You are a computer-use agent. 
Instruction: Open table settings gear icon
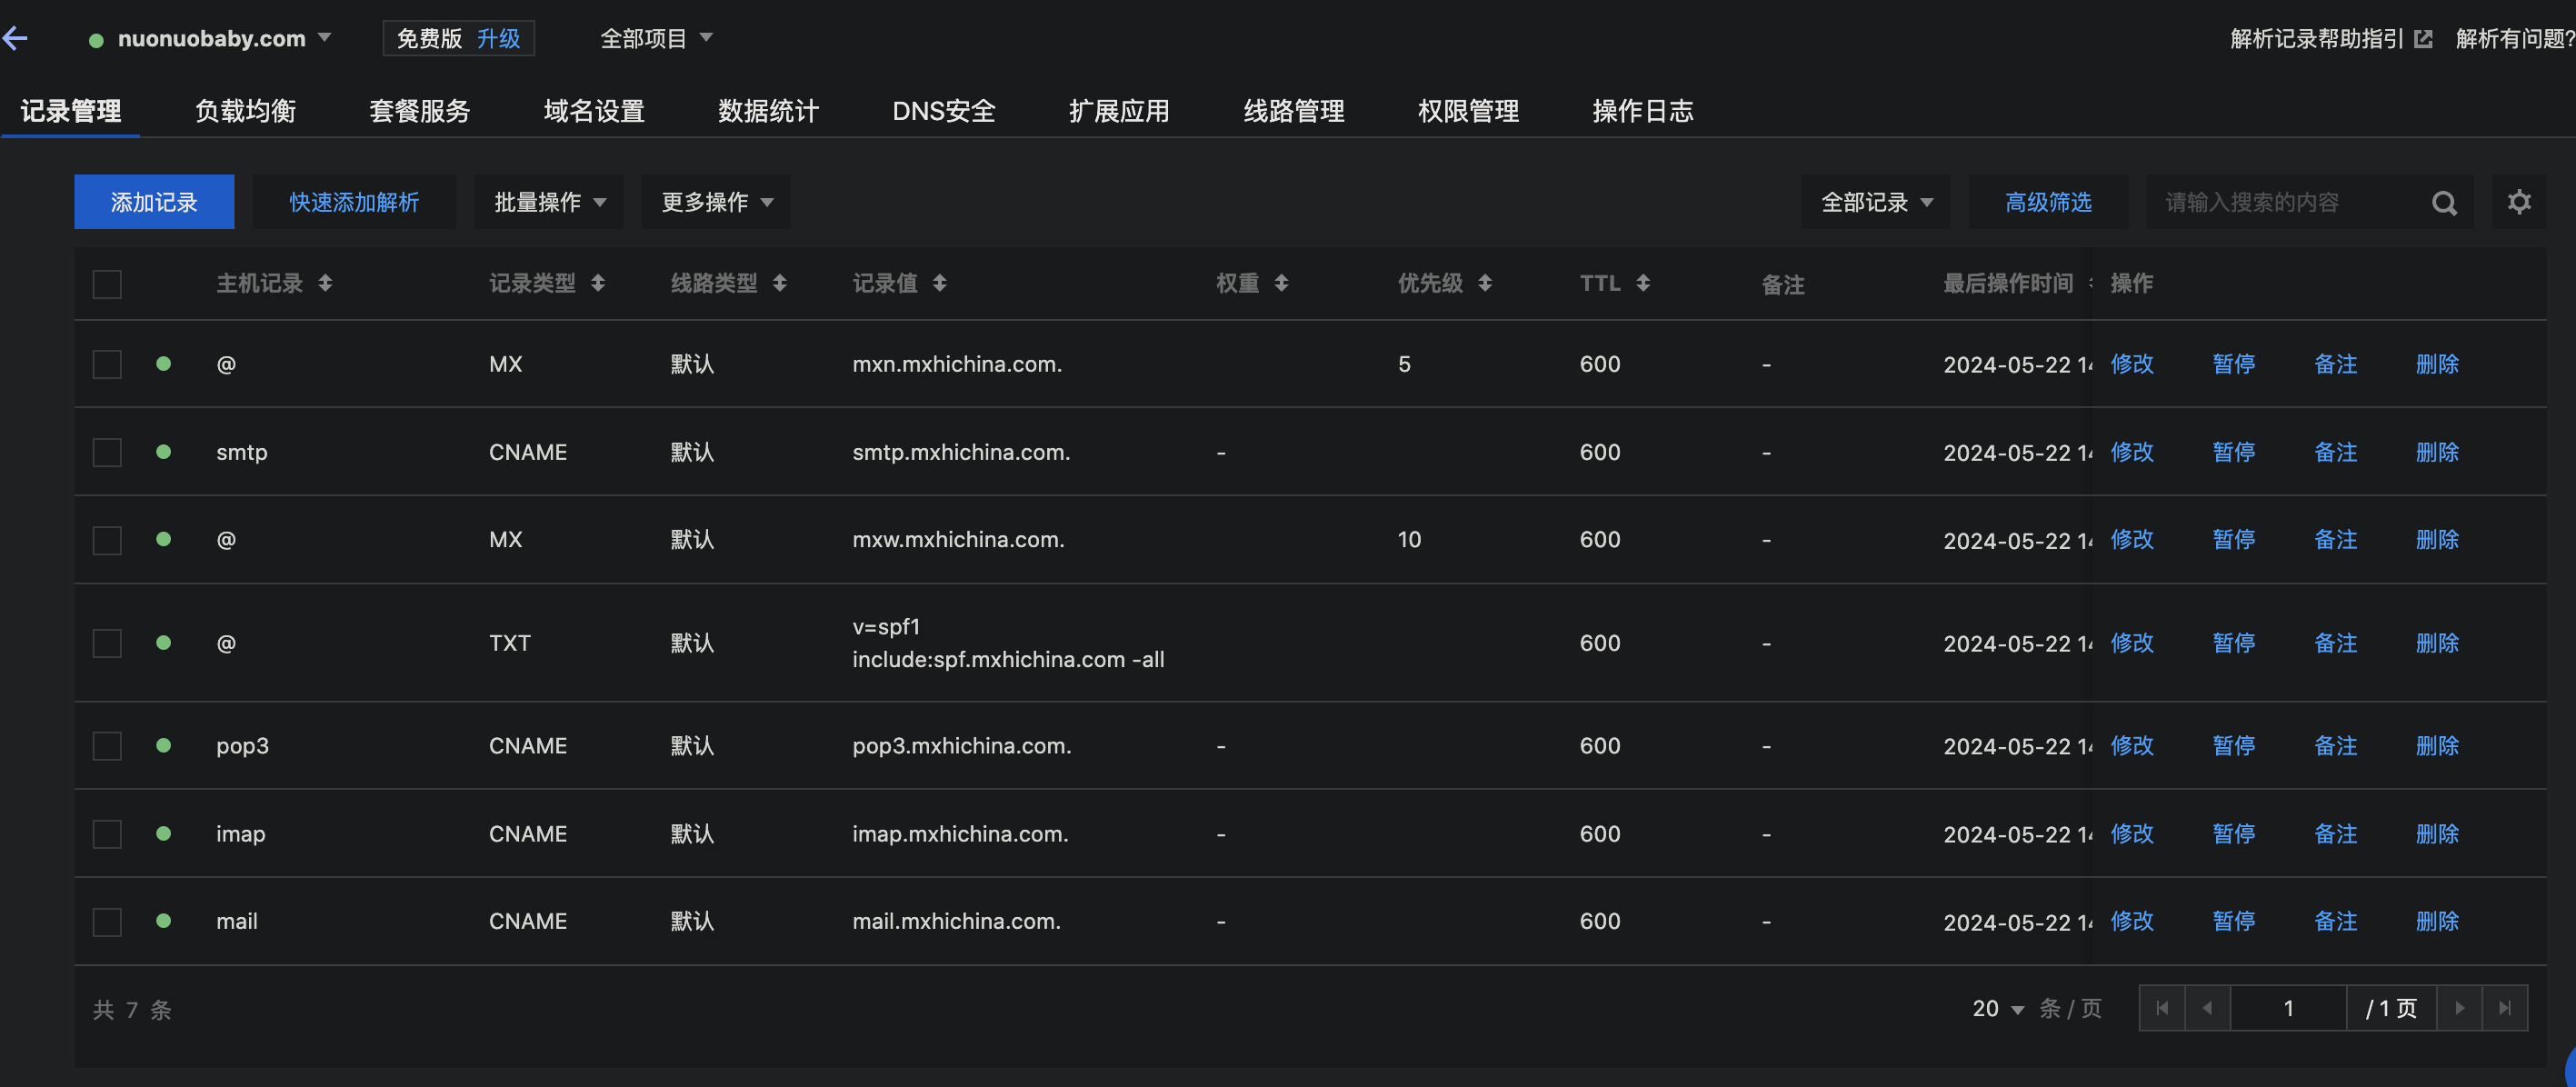point(2518,202)
